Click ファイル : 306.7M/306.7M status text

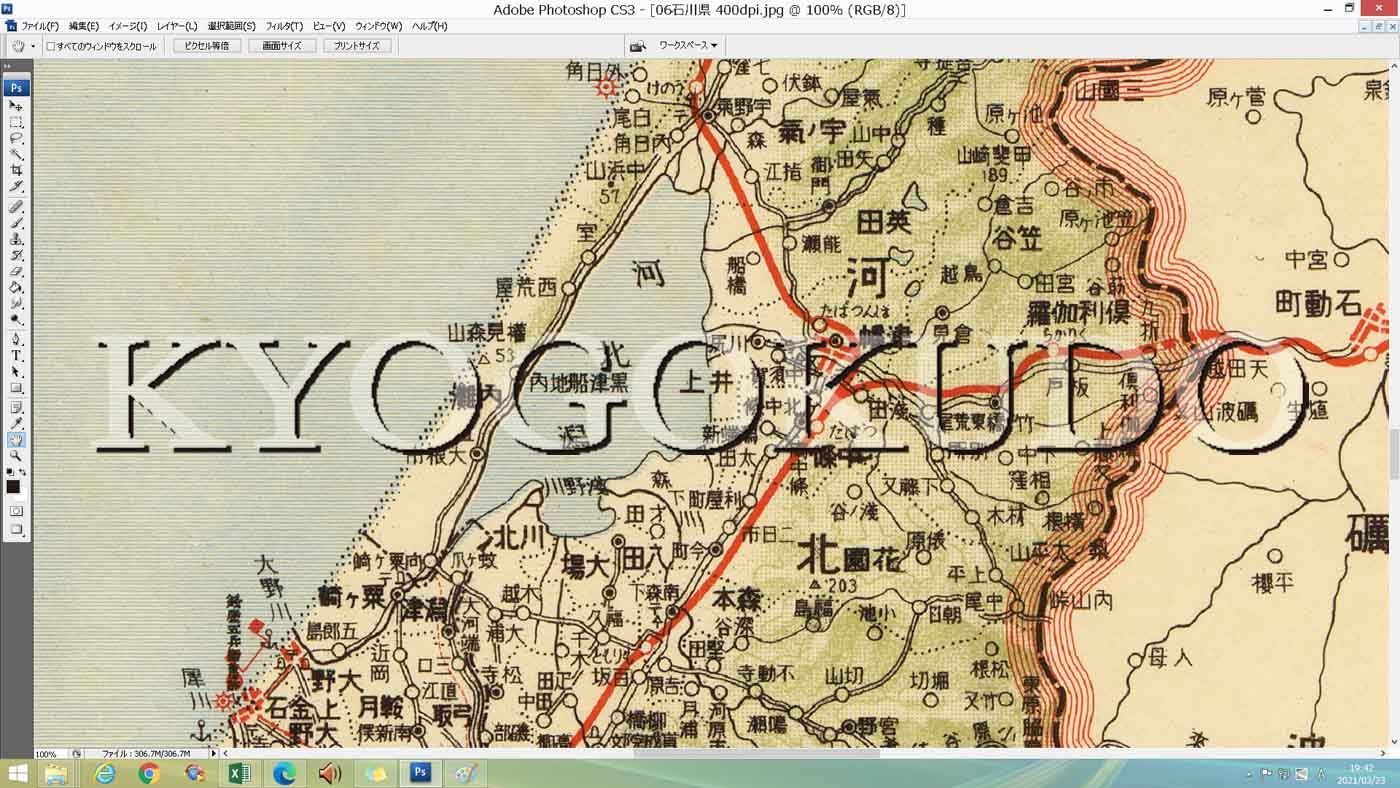tap(146, 754)
